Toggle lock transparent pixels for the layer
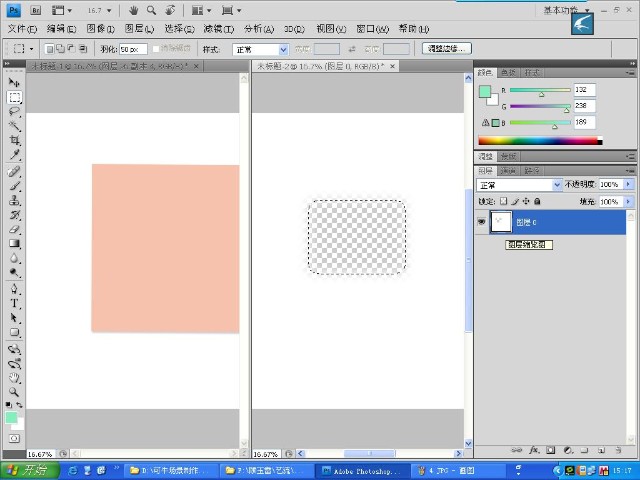This screenshot has height=480, width=640. point(504,202)
